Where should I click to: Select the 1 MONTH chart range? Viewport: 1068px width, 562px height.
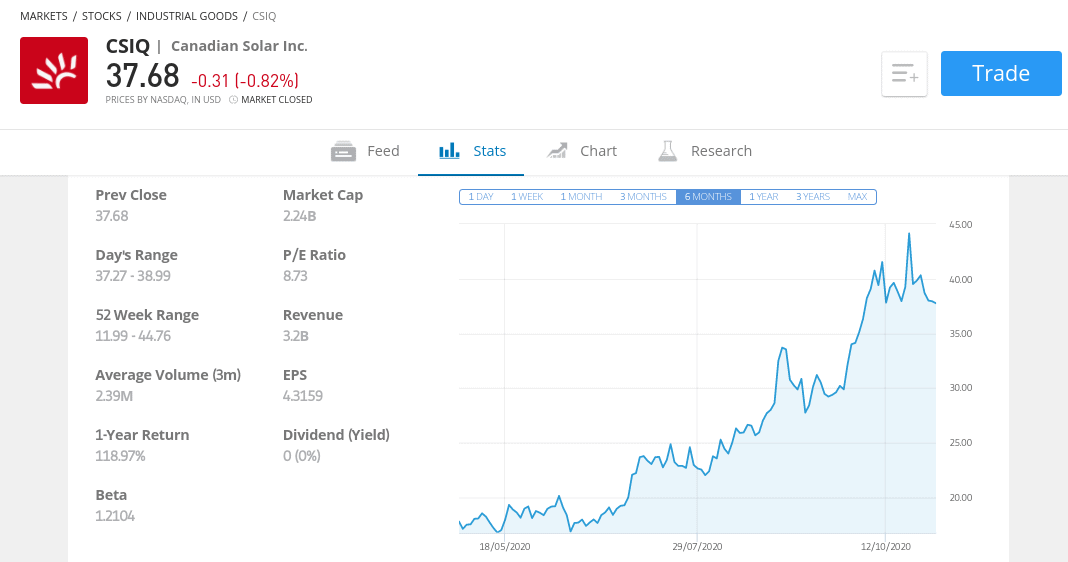point(581,197)
